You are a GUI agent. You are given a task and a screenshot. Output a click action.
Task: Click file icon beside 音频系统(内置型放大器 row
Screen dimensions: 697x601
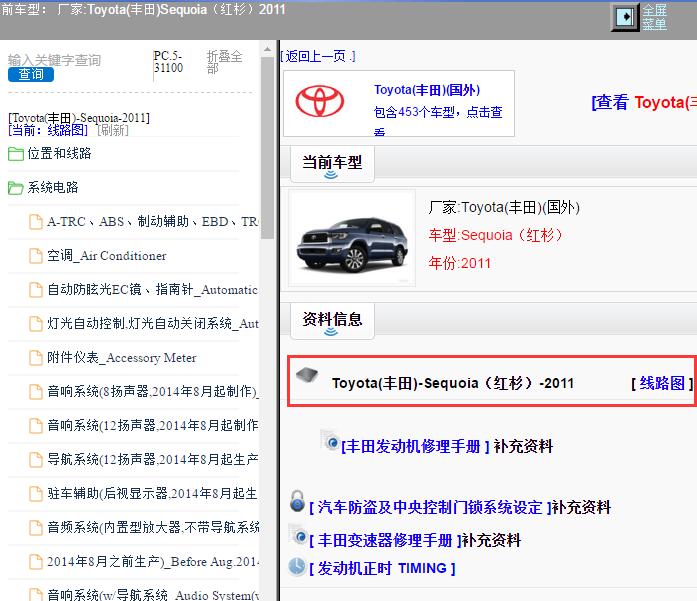coord(36,528)
